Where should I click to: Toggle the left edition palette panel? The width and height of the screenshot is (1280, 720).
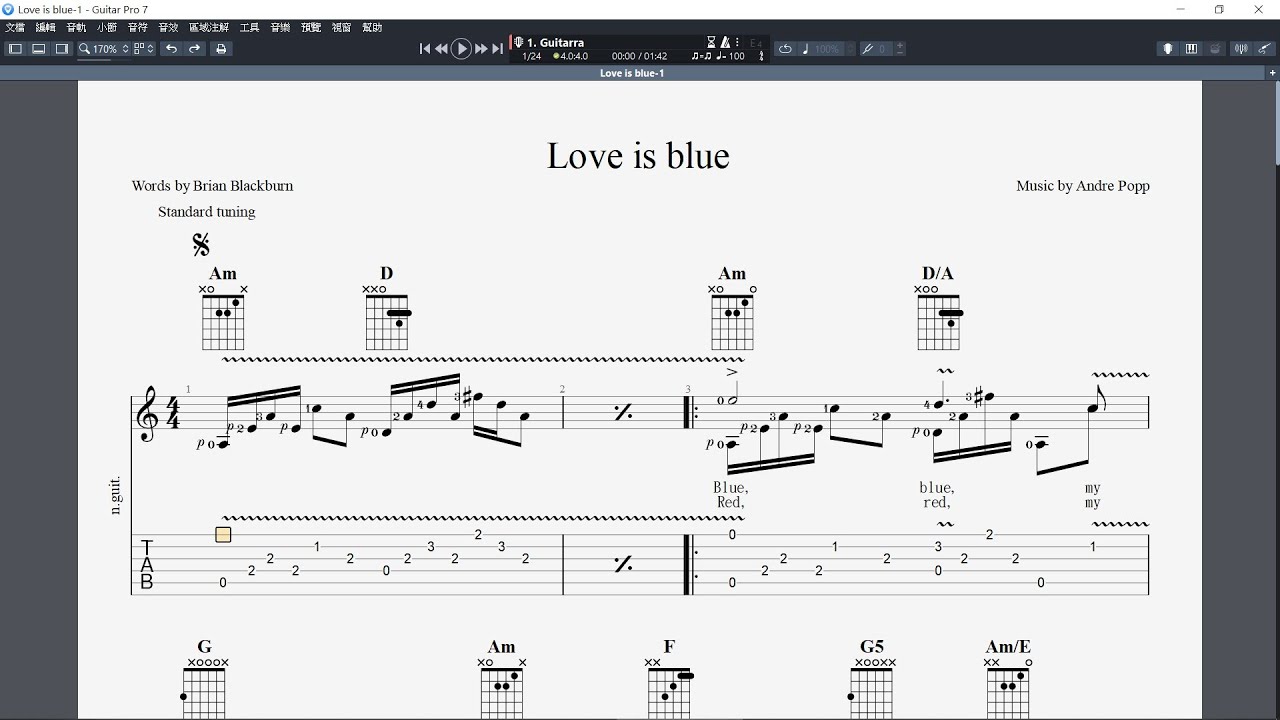point(15,49)
